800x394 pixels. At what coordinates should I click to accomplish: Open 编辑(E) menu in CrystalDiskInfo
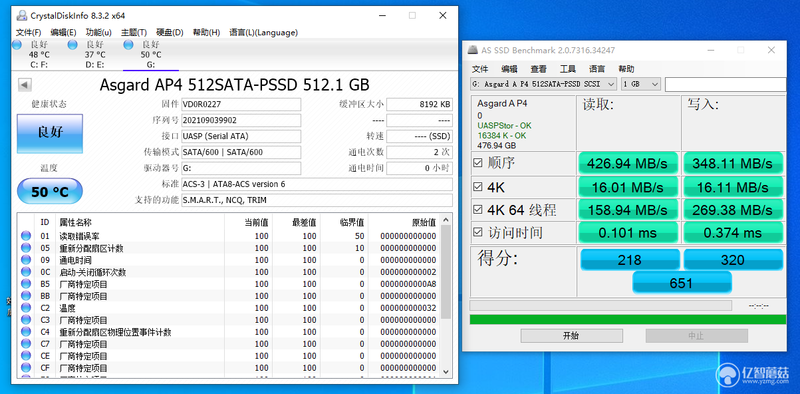tap(63, 32)
